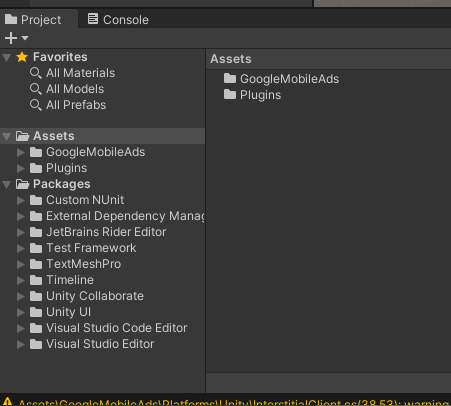451x406 pixels.
Task: Click the warning triangle in status bar
Action: [x=7, y=401]
